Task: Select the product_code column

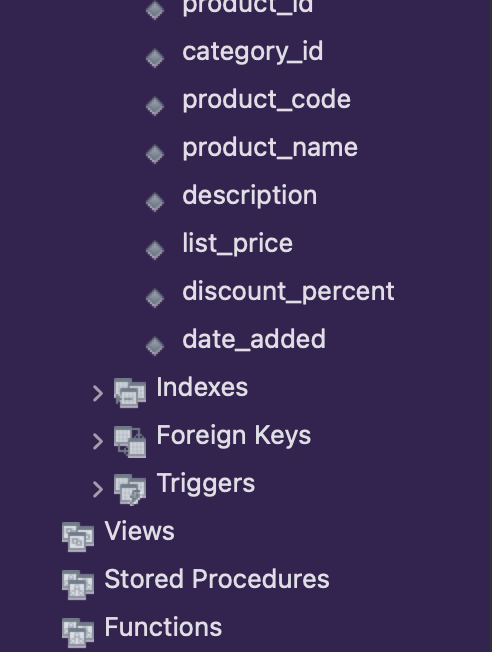Action: tap(267, 100)
